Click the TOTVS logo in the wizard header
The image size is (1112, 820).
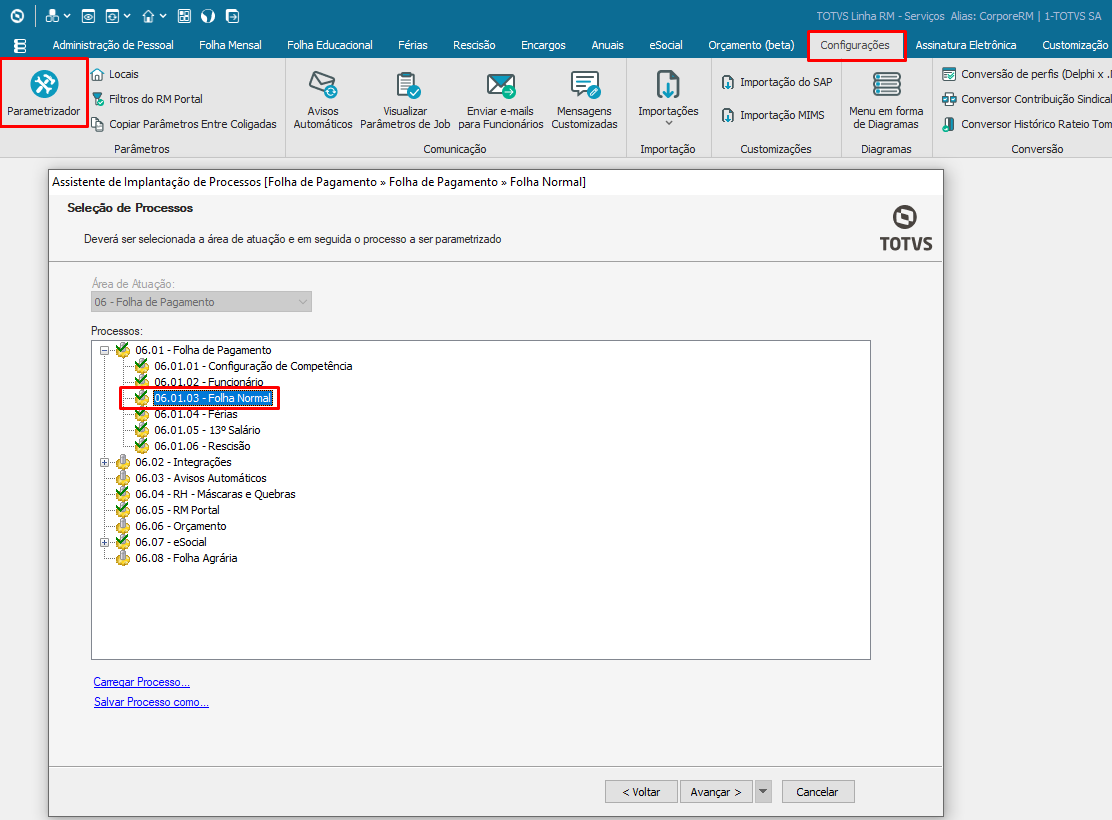tap(906, 228)
